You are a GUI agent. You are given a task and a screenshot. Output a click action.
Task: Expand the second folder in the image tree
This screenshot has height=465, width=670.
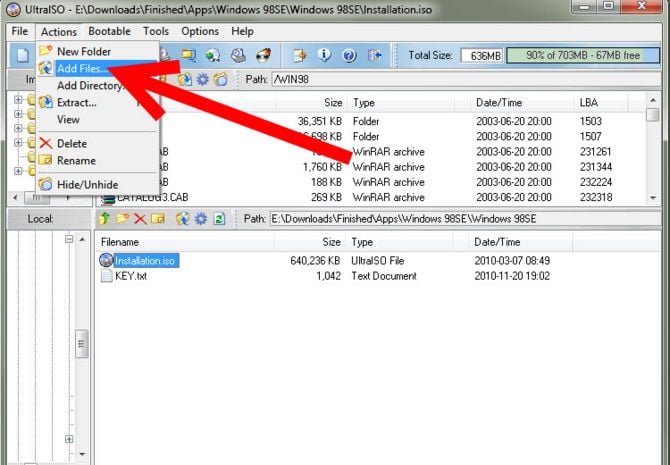18,114
